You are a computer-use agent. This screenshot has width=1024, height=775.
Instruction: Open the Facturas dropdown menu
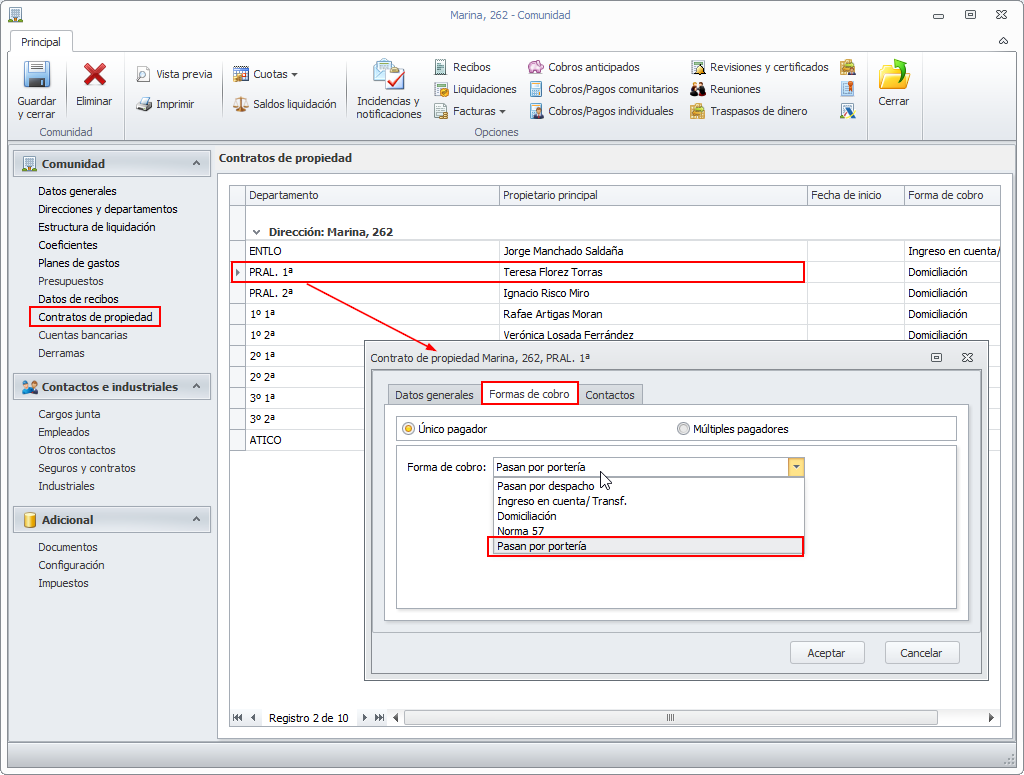coord(470,111)
